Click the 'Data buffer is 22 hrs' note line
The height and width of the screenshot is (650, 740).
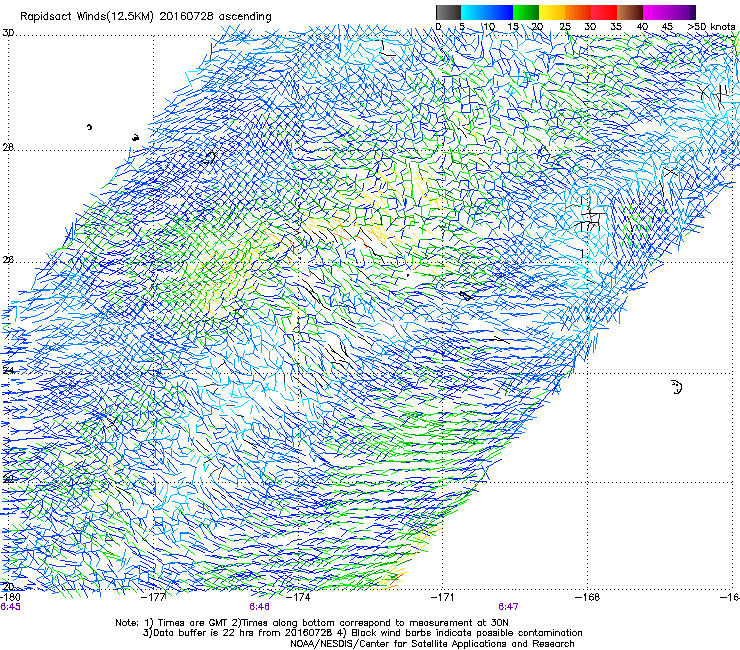362,633
